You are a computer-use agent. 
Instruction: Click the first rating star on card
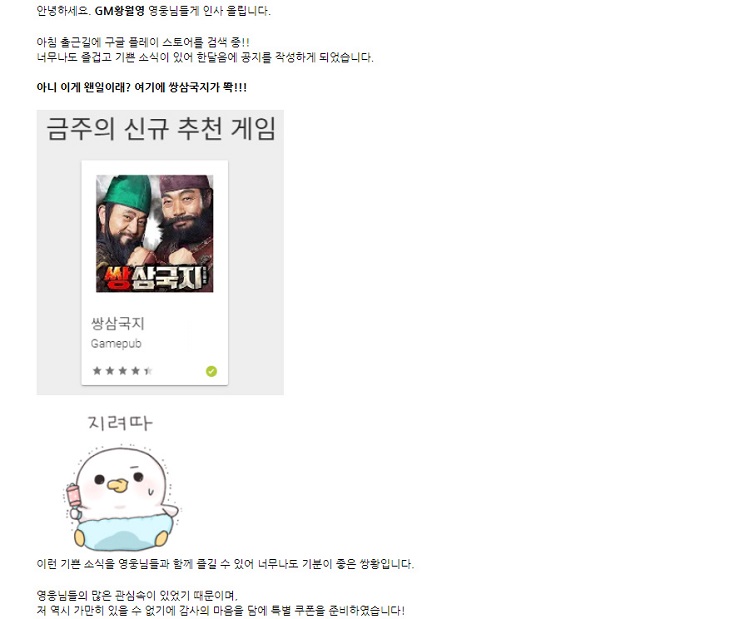point(97,371)
